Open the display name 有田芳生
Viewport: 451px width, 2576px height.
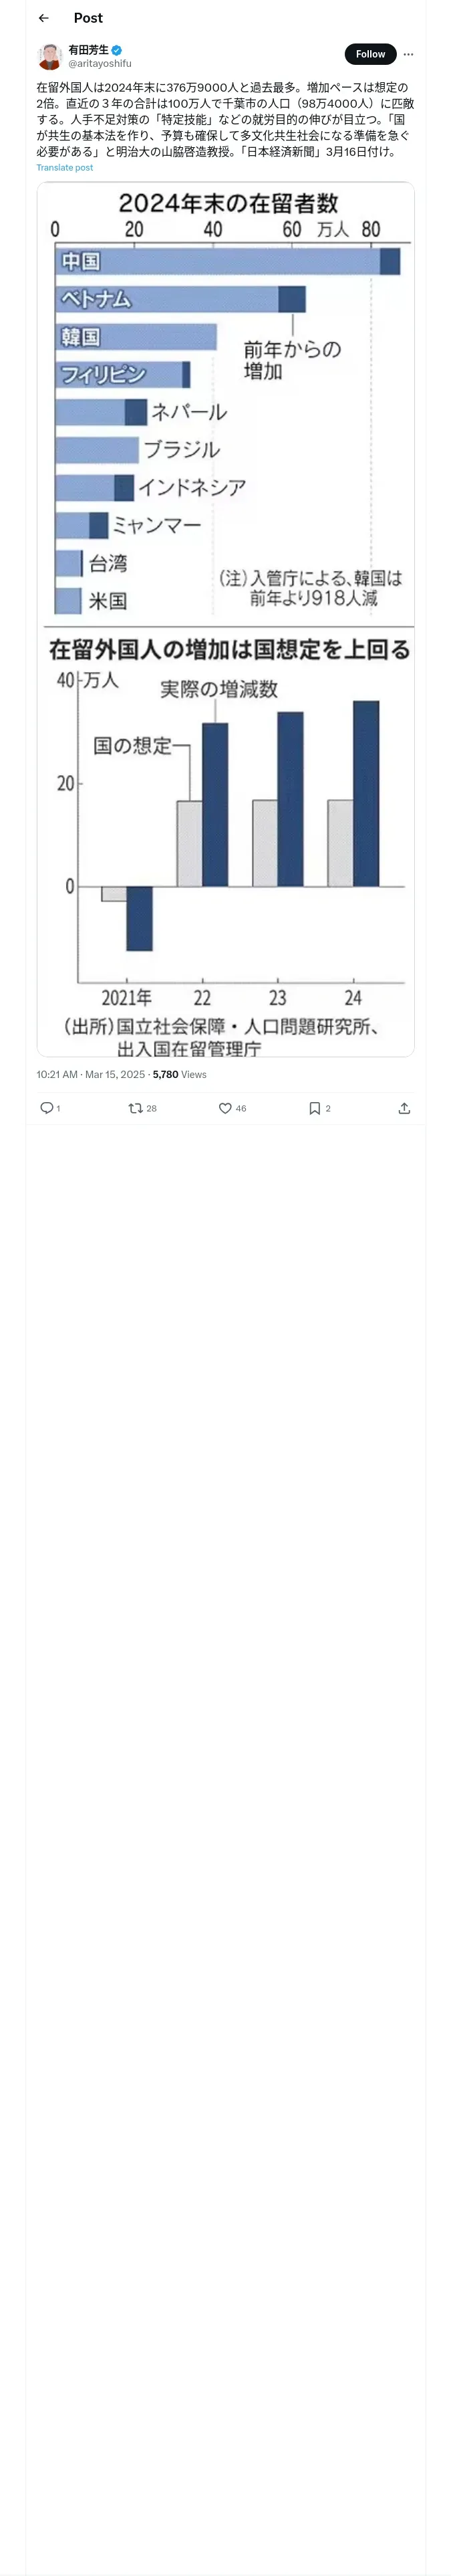click(88, 50)
